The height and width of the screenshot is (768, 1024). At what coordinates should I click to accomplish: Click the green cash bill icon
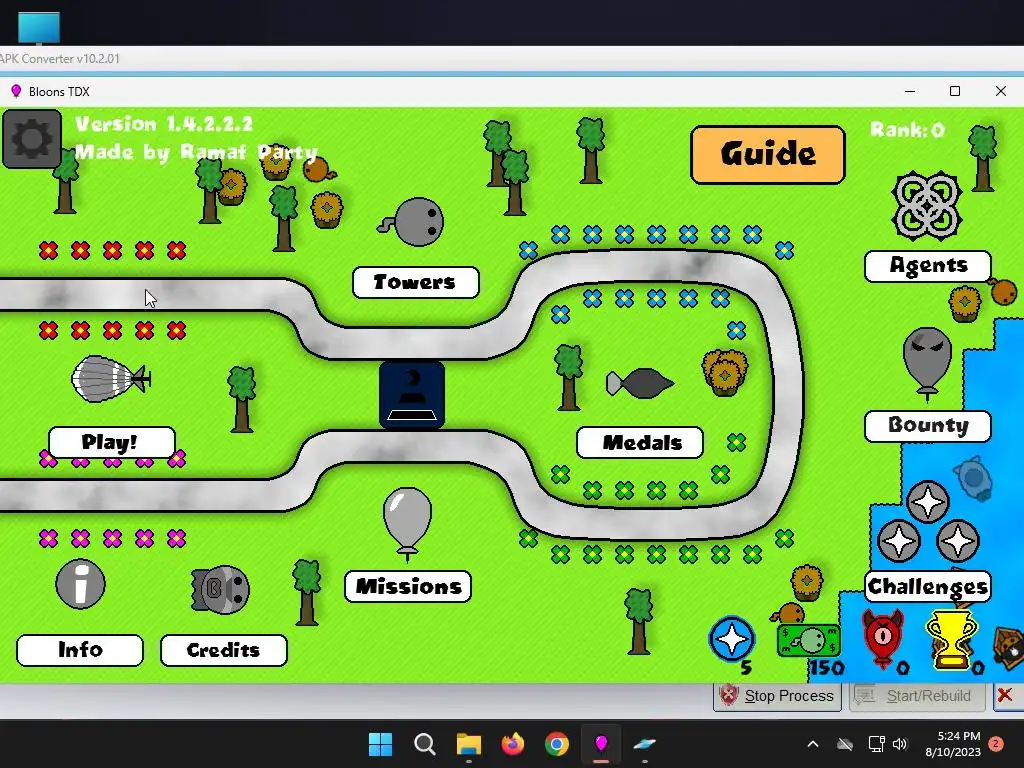point(808,641)
